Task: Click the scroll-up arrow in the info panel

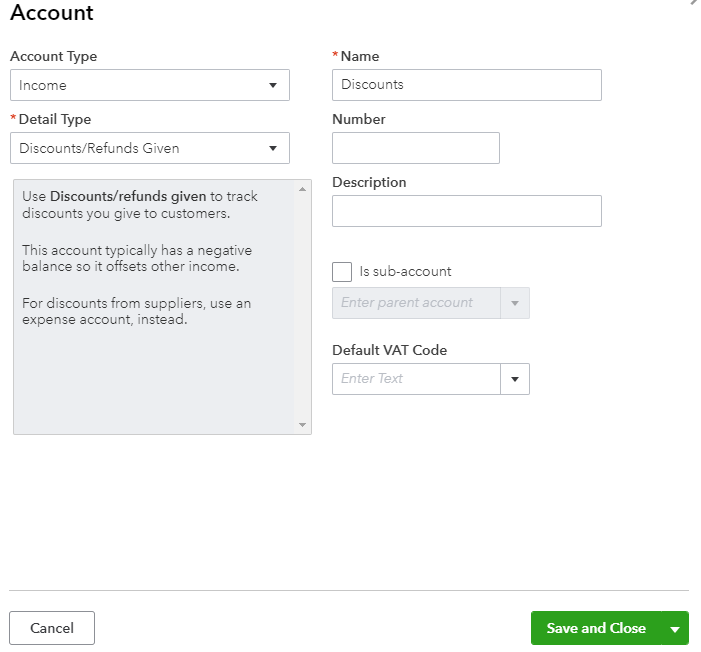Action: click(303, 188)
